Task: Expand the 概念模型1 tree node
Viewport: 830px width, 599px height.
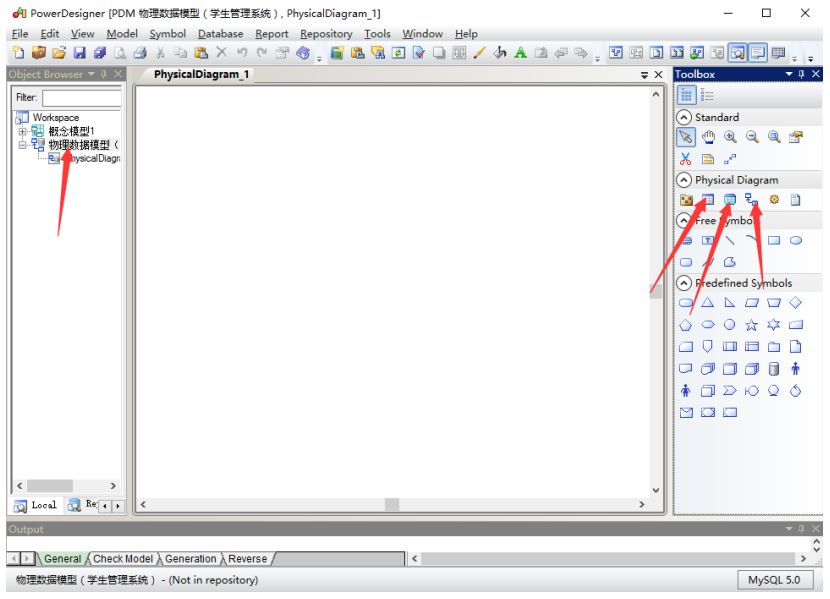Action: point(23,131)
